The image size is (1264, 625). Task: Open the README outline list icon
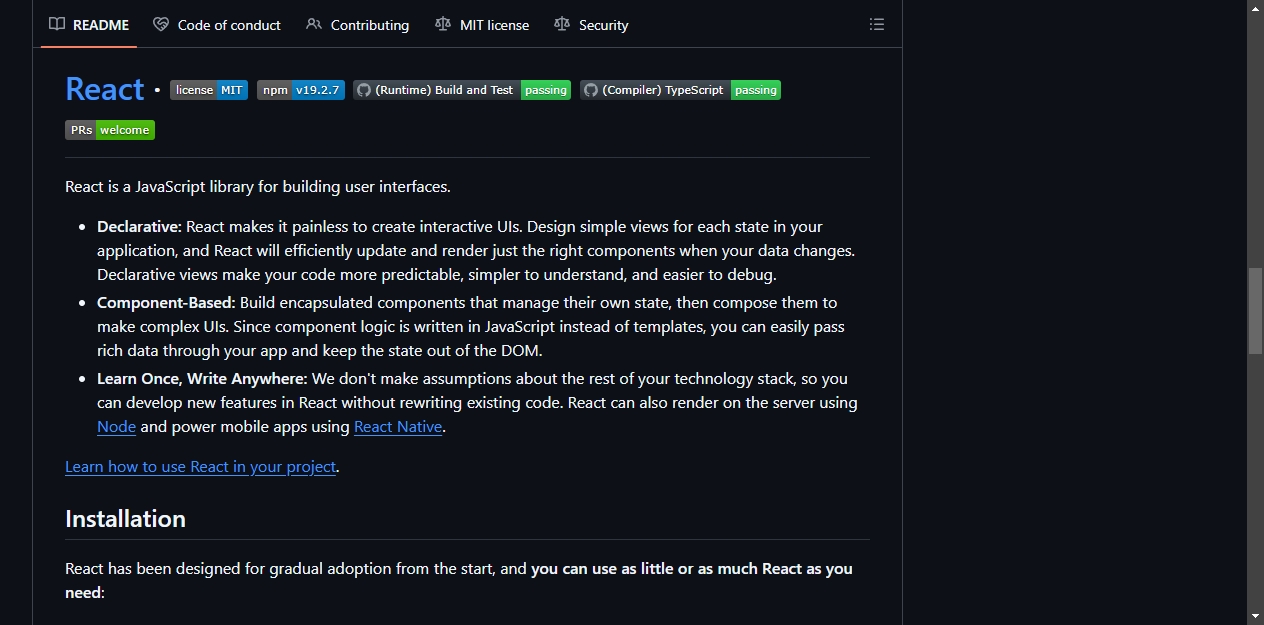[877, 24]
